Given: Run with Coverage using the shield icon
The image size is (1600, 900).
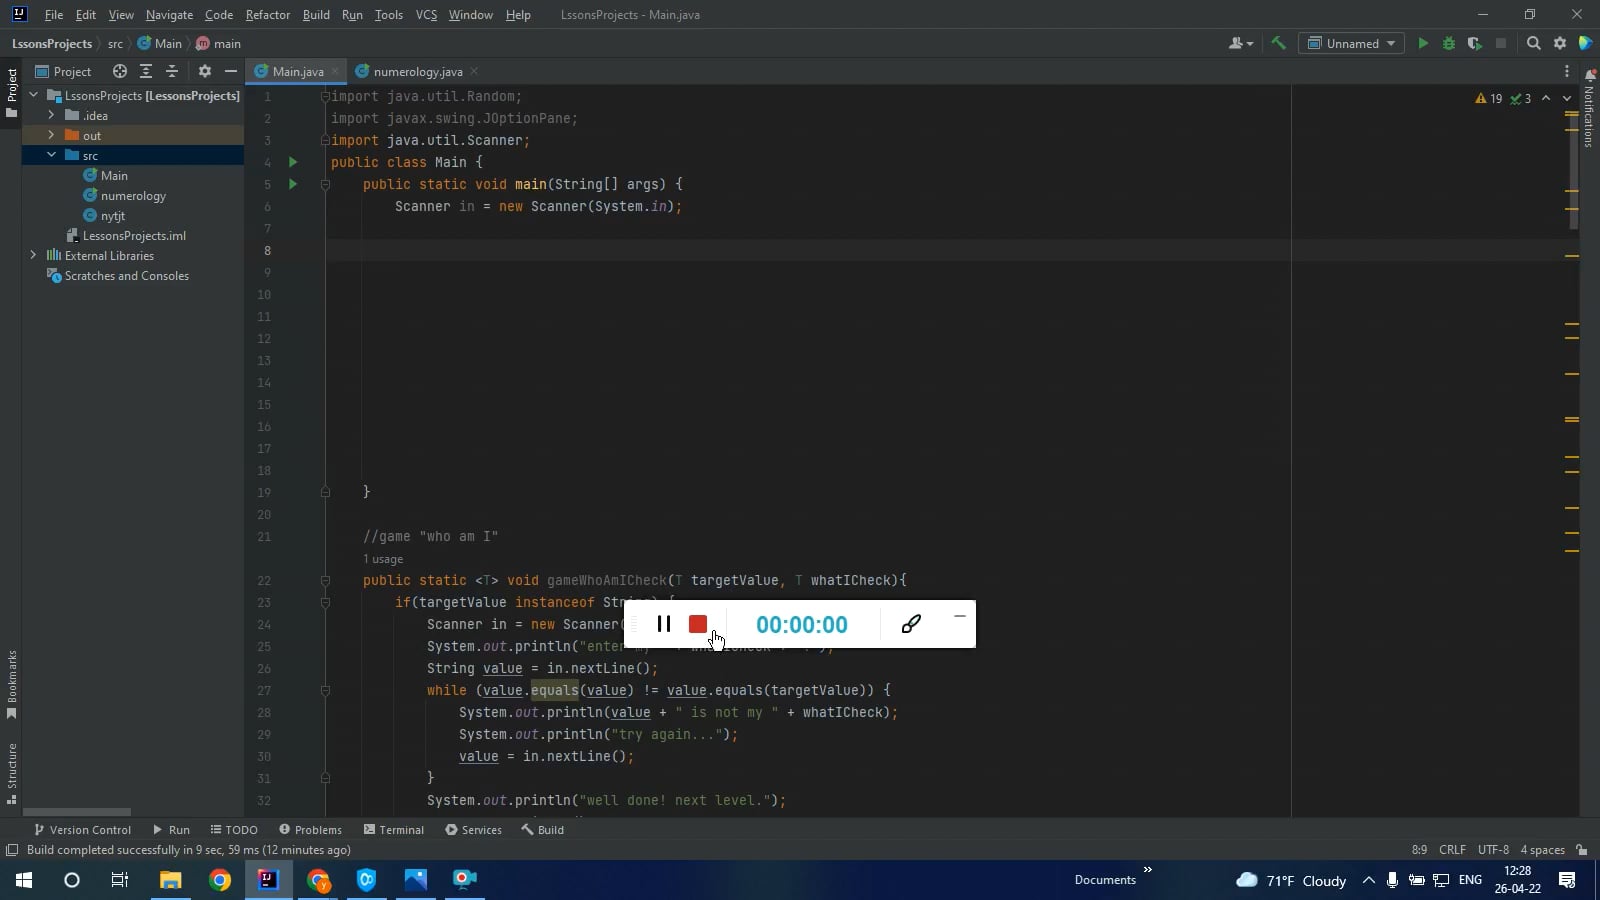Looking at the screenshot, I should tap(1474, 43).
